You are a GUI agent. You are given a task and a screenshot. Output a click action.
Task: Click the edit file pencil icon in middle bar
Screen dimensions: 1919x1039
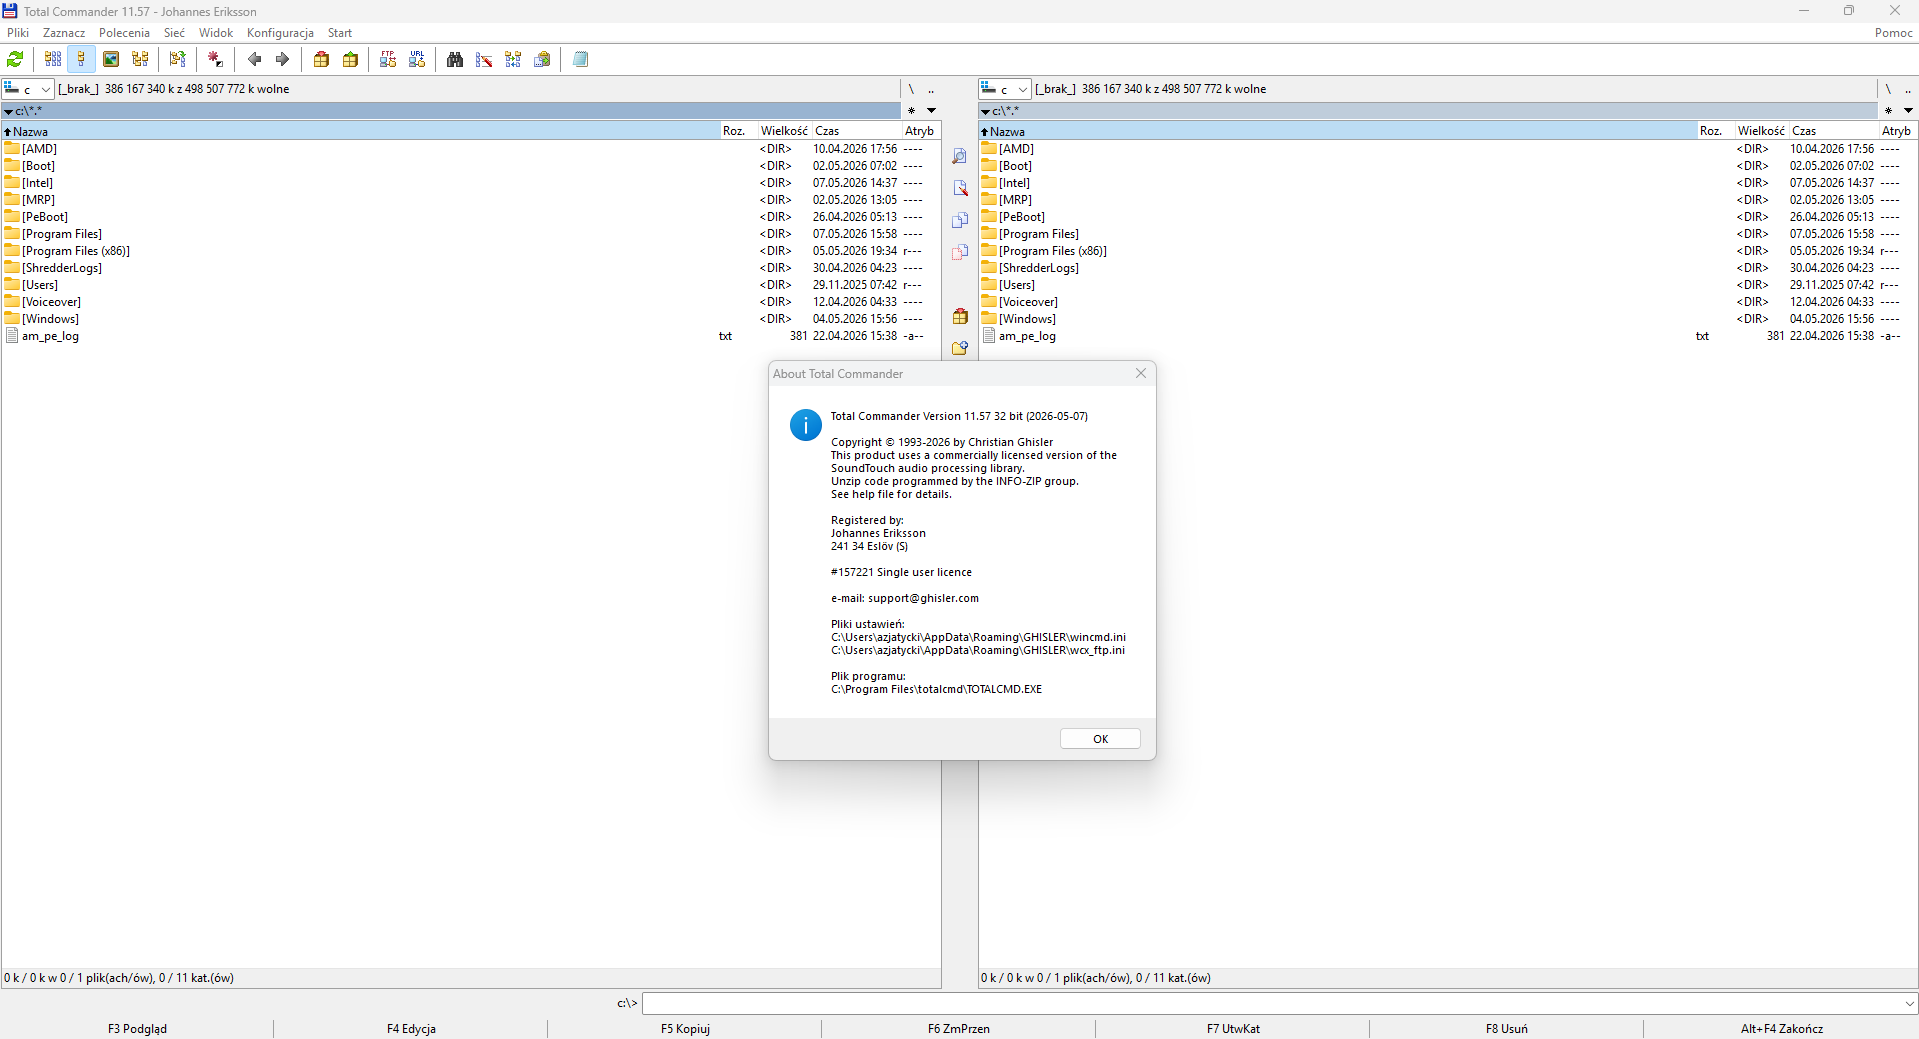pos(960,188)
